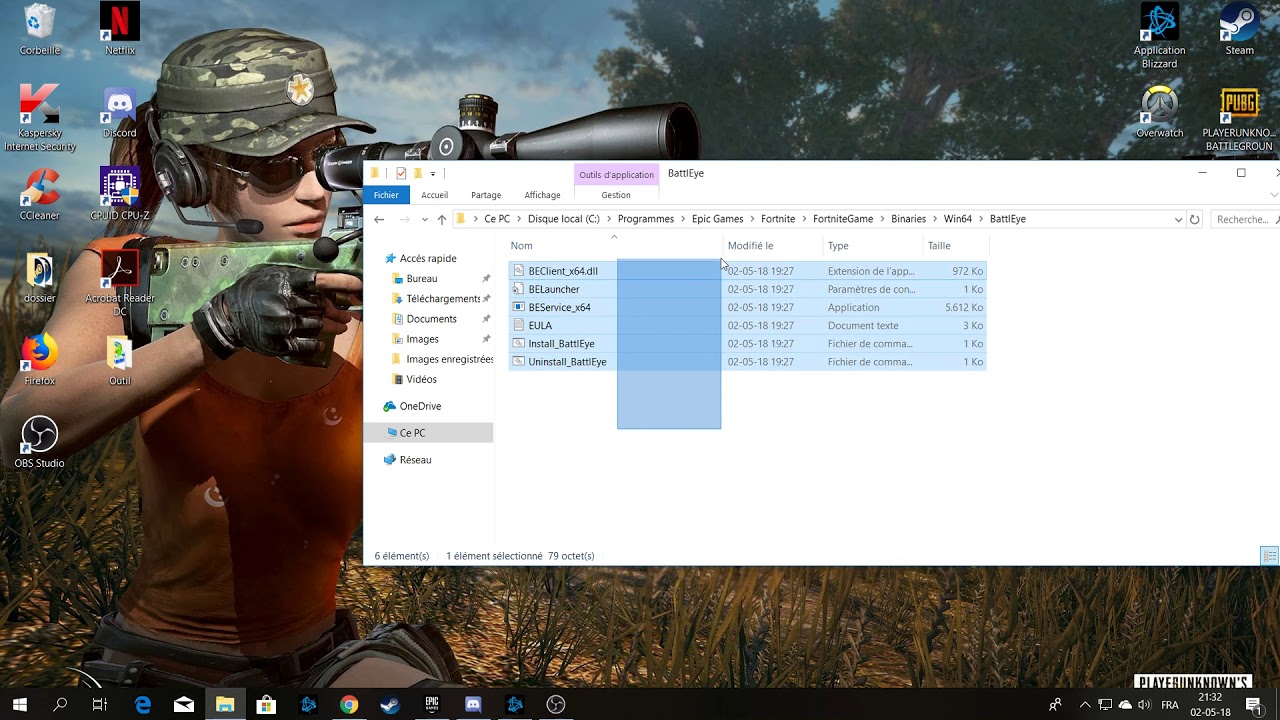Click the CPUID CPU-Z desktop shortcut
The height and width of the screenshot is (720, 1280).
point(120,195)
